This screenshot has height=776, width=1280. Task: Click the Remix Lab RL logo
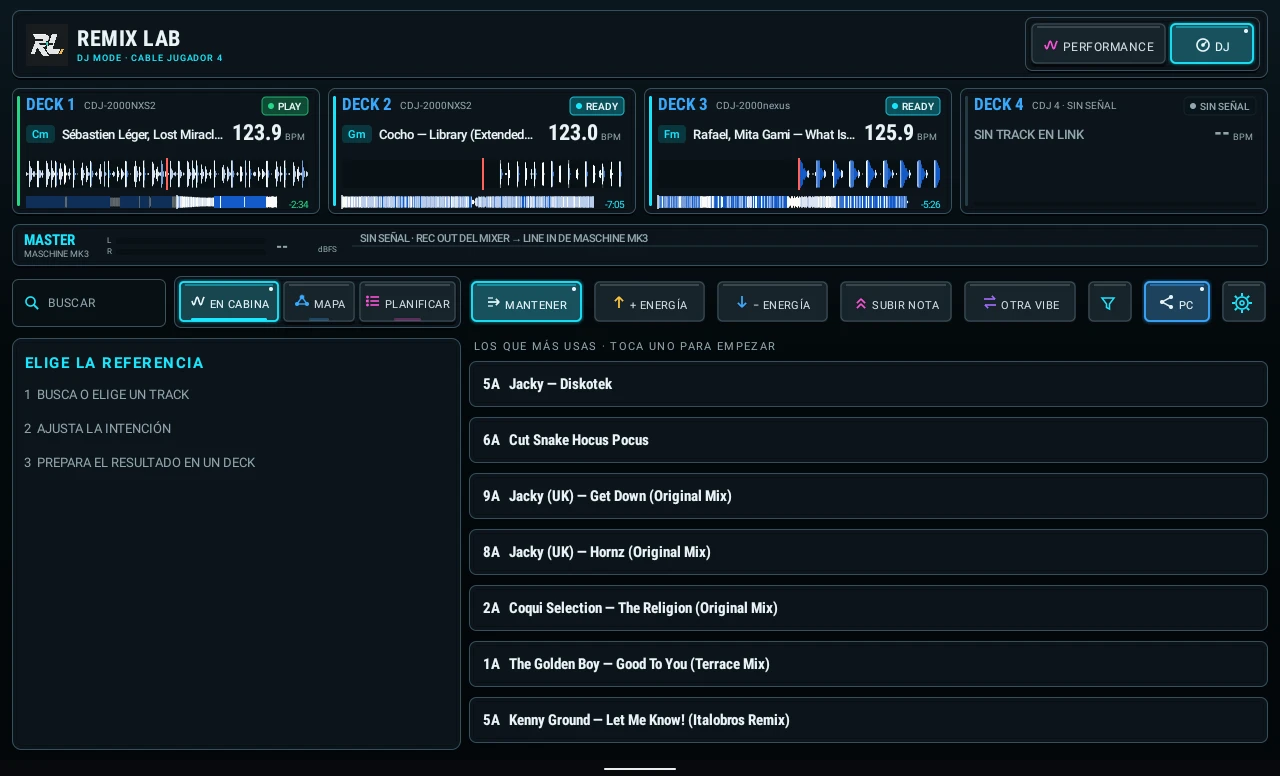click(47, 45)
